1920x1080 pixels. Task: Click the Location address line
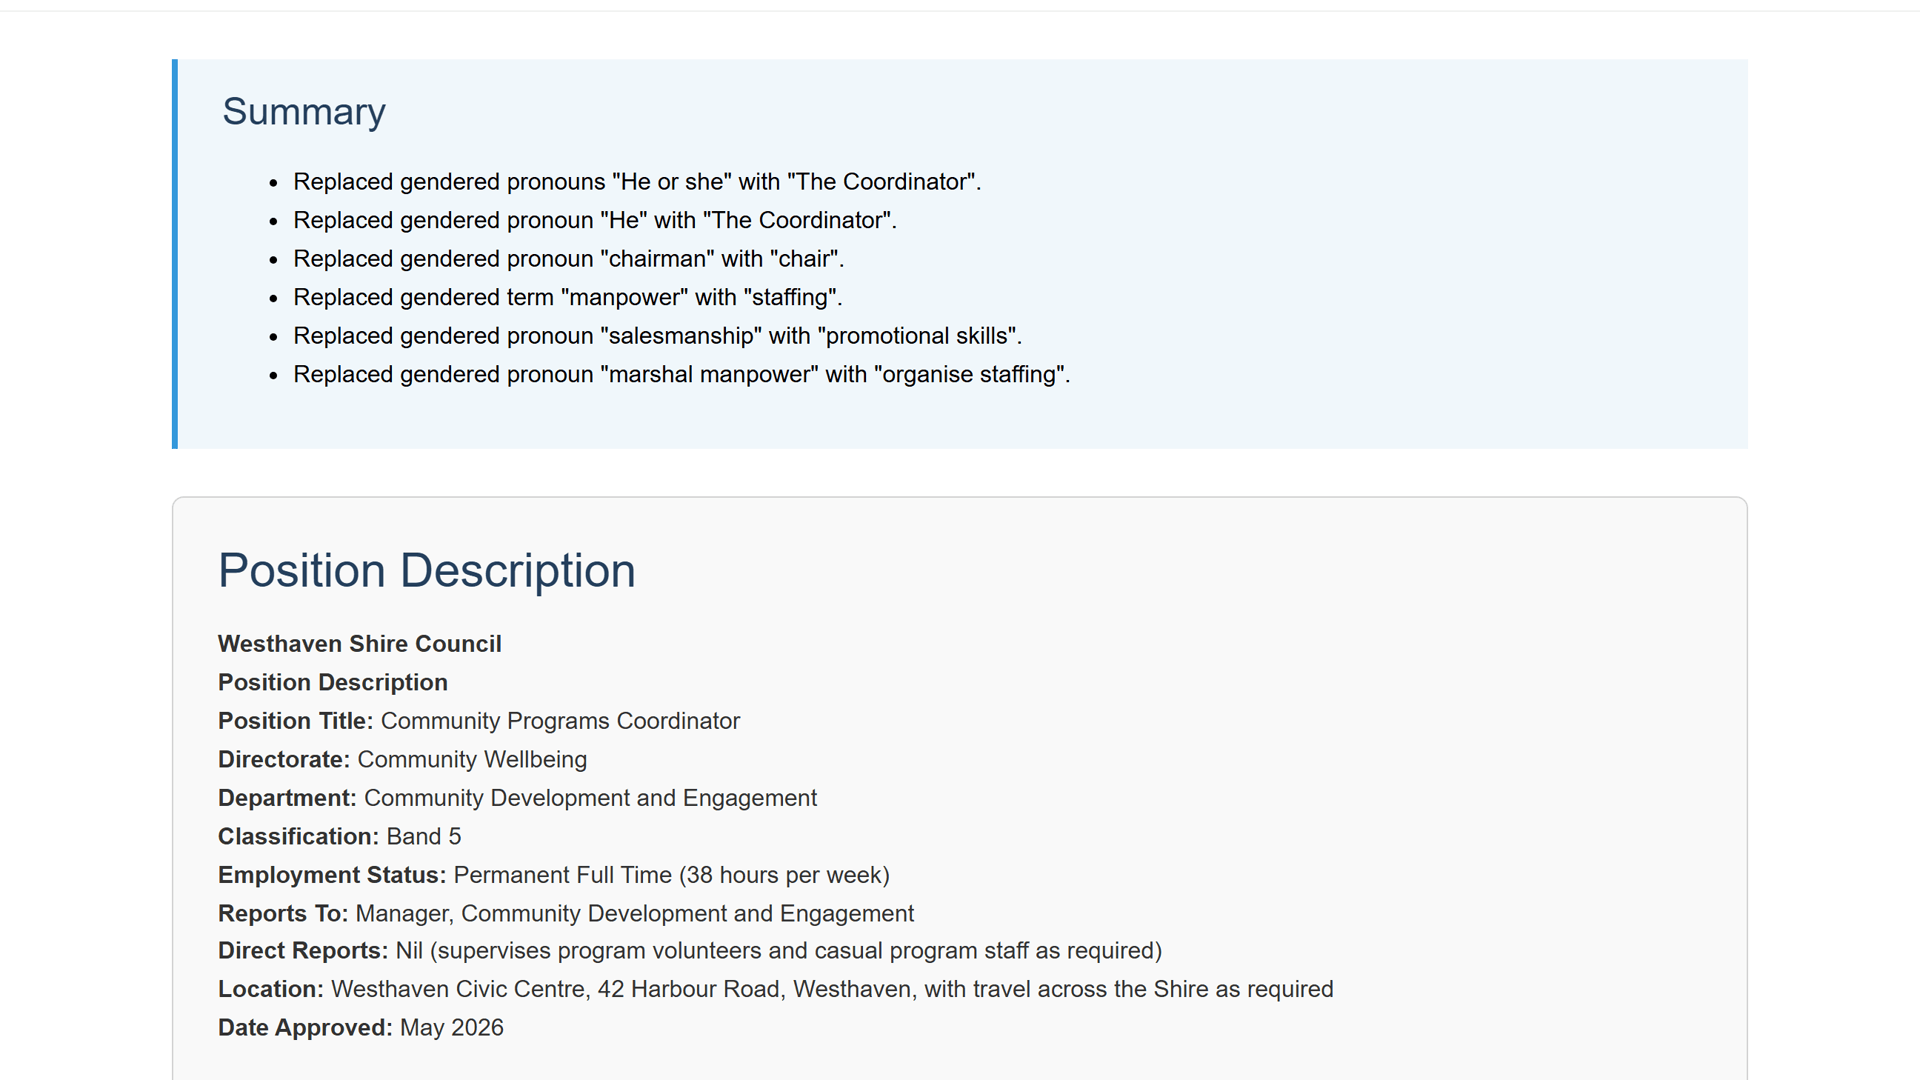click(776, 989)
